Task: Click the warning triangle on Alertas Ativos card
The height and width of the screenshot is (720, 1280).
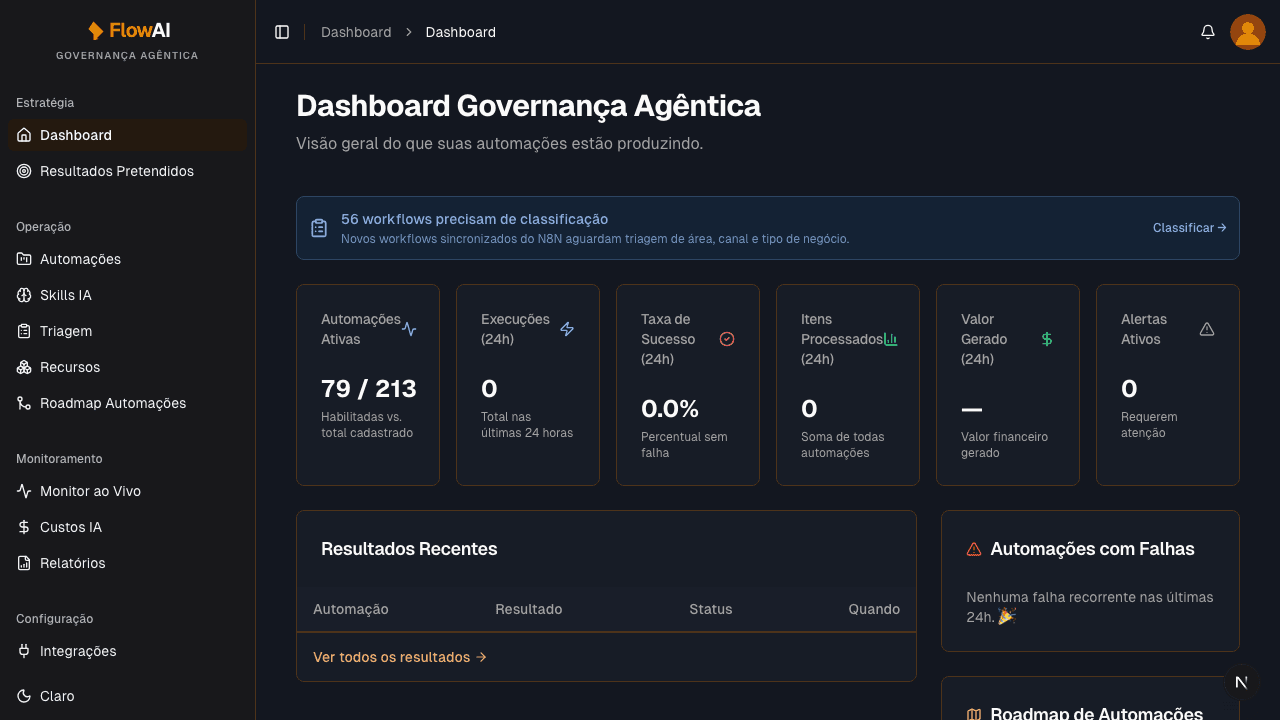Action: coord(1207,329)
